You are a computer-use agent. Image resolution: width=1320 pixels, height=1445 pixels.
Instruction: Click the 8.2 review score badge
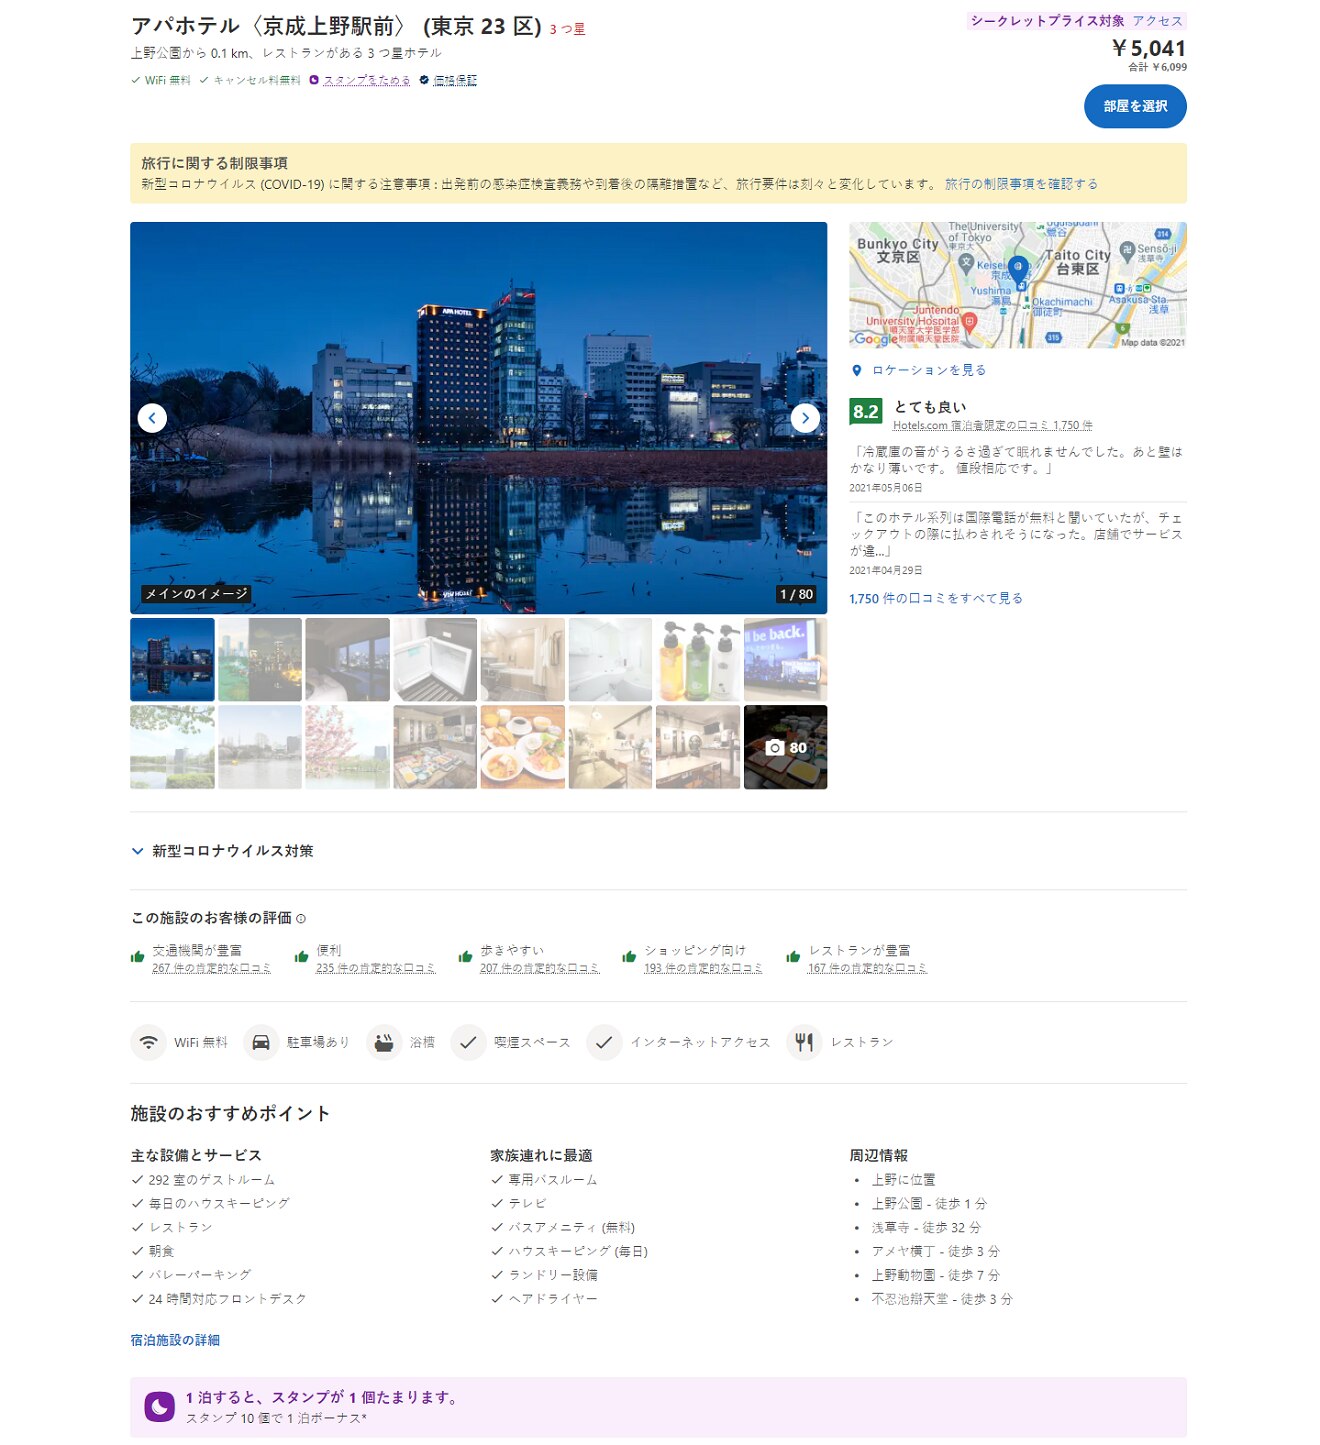pos(866,411)
